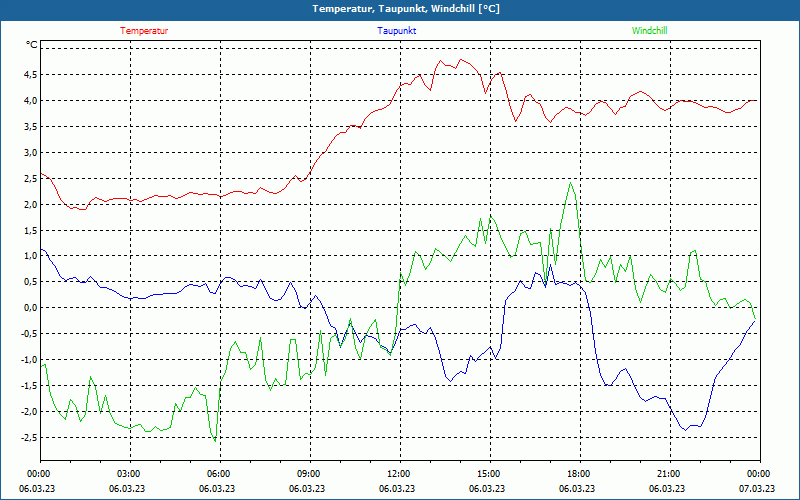
Task: Click the -1,5 y-axis value
Action: [29, 386]
